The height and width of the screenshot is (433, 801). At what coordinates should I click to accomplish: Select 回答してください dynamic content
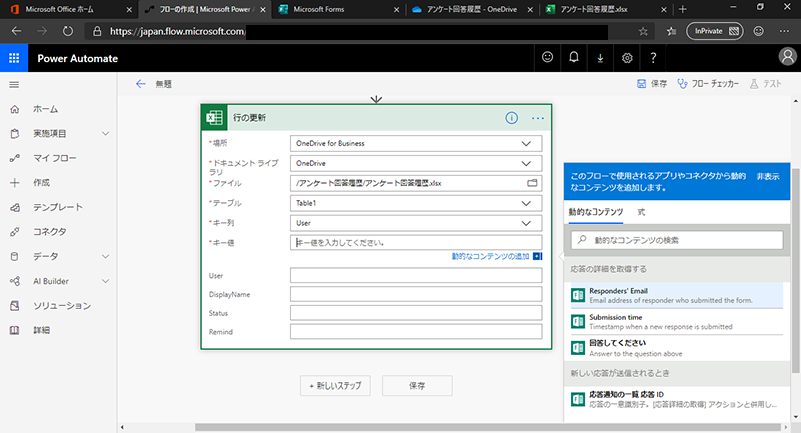pyautogui.click(x=676, y=348)
